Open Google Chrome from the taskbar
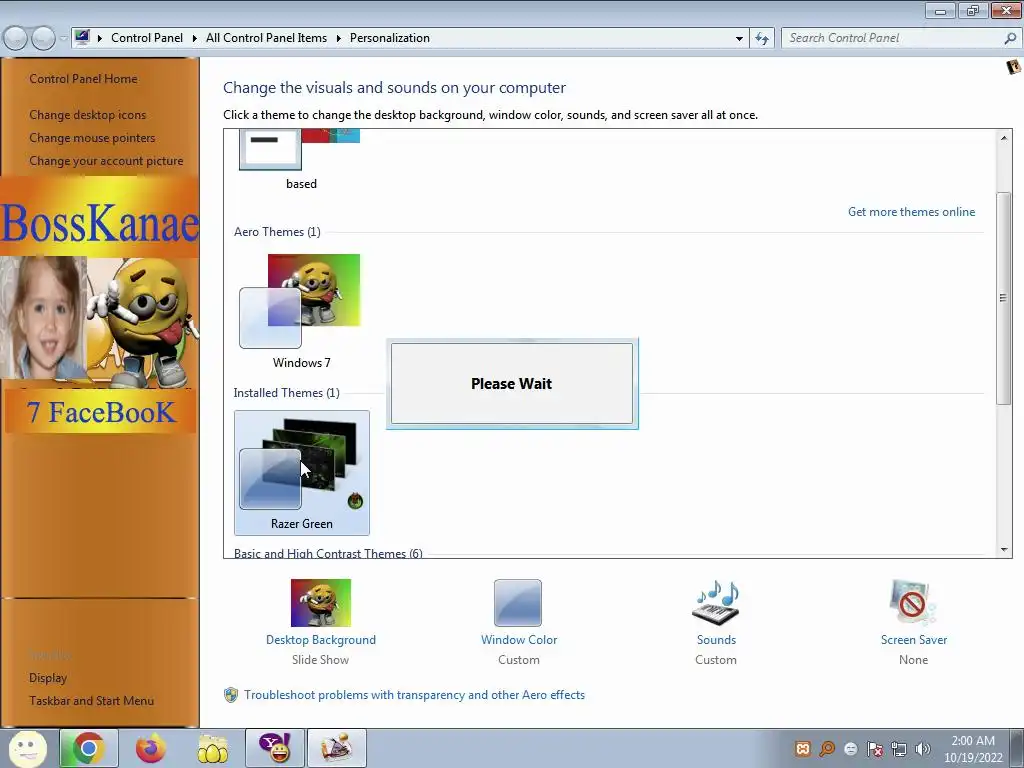This screenshot has height=768, width=1024. click(x=89, y=748)
